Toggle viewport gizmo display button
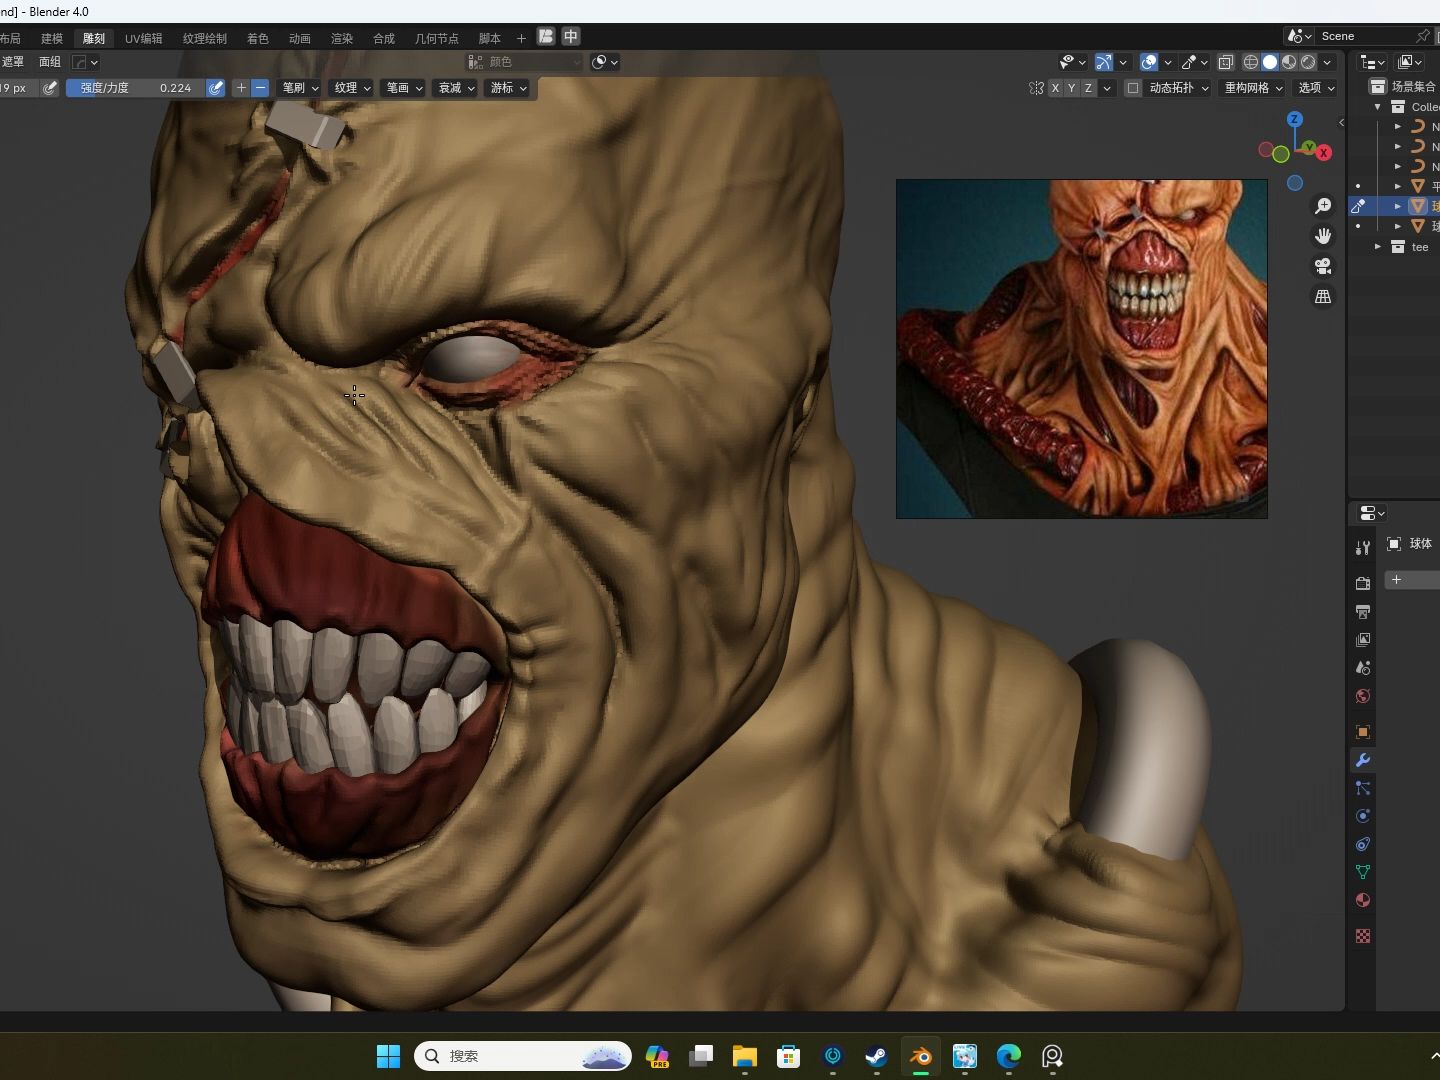Viewport: 1440px width, 1080px height. (x=1104, y=62)
